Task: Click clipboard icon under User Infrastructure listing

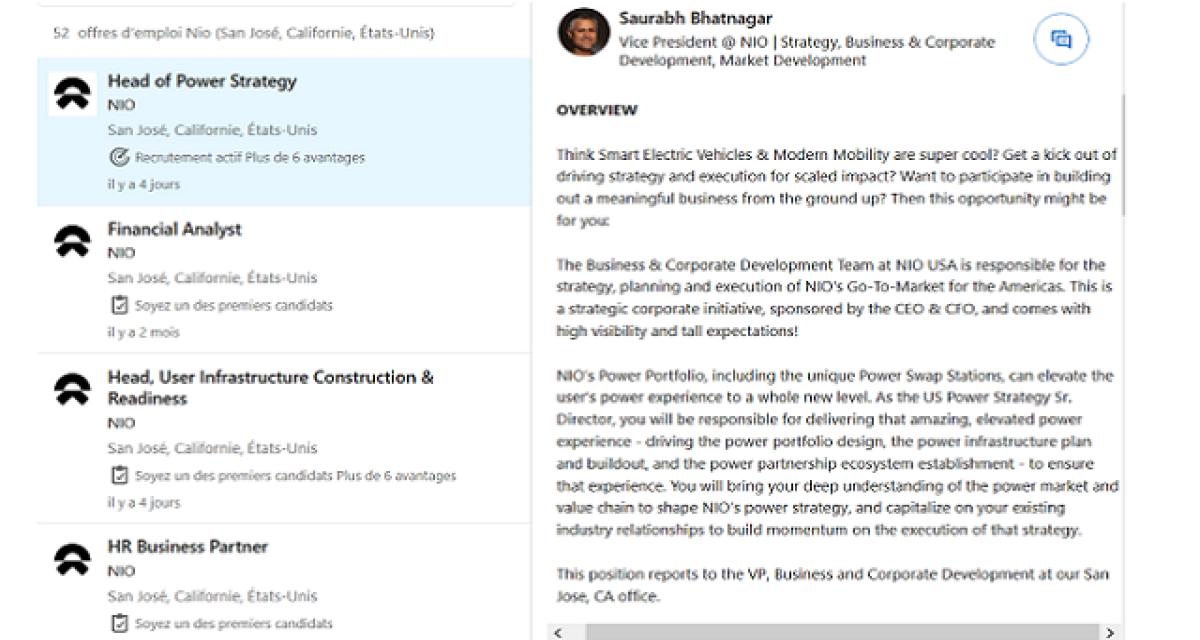Action: (118, 475)
